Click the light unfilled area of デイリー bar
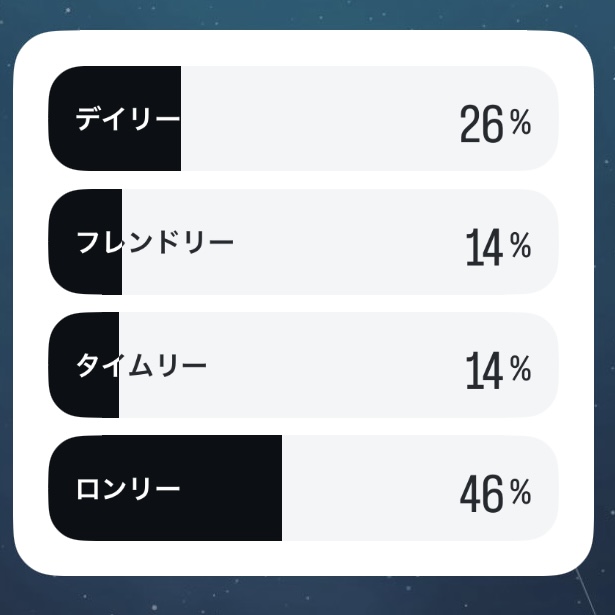The width and height of the screenshot is (615, 615). pyautogui.click(x=320, y=119)
